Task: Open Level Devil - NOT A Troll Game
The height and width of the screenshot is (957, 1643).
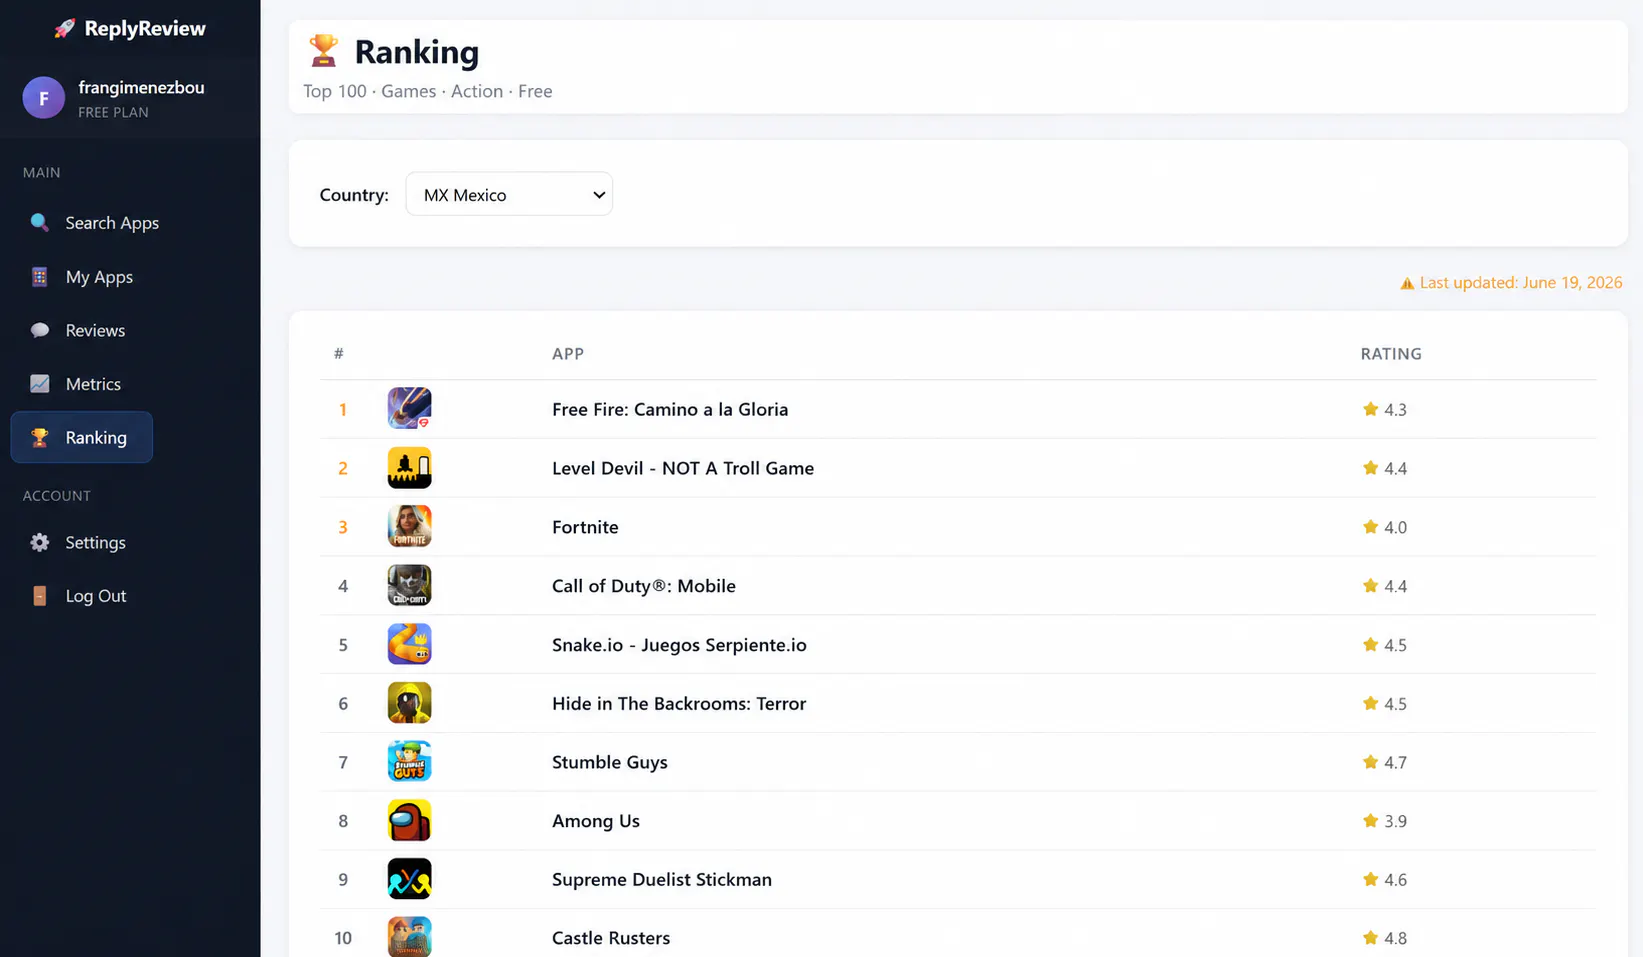Action: (x=683, y=468)
